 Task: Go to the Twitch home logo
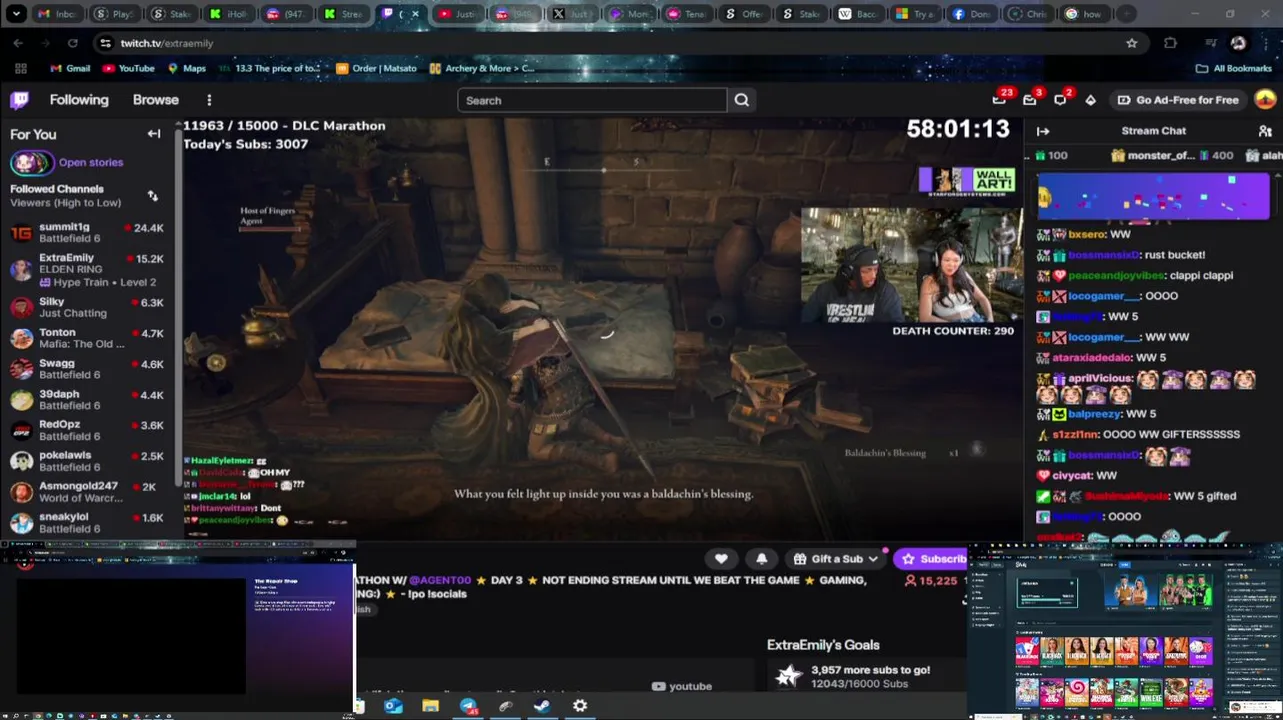coord(20,100)
